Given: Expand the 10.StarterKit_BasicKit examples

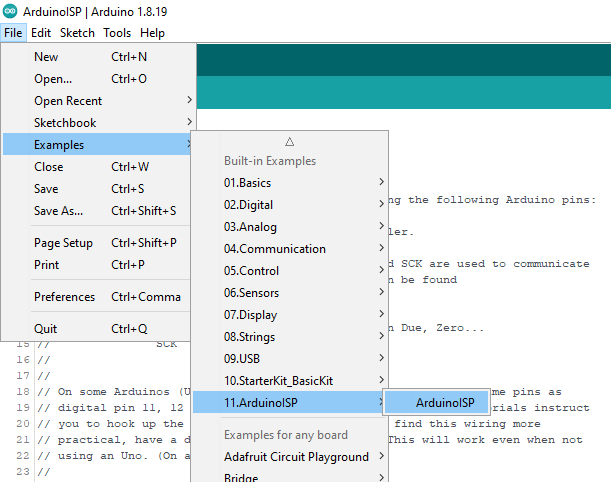Looking at the screenshot, I should pyautogui.click(x=290, y=381).
